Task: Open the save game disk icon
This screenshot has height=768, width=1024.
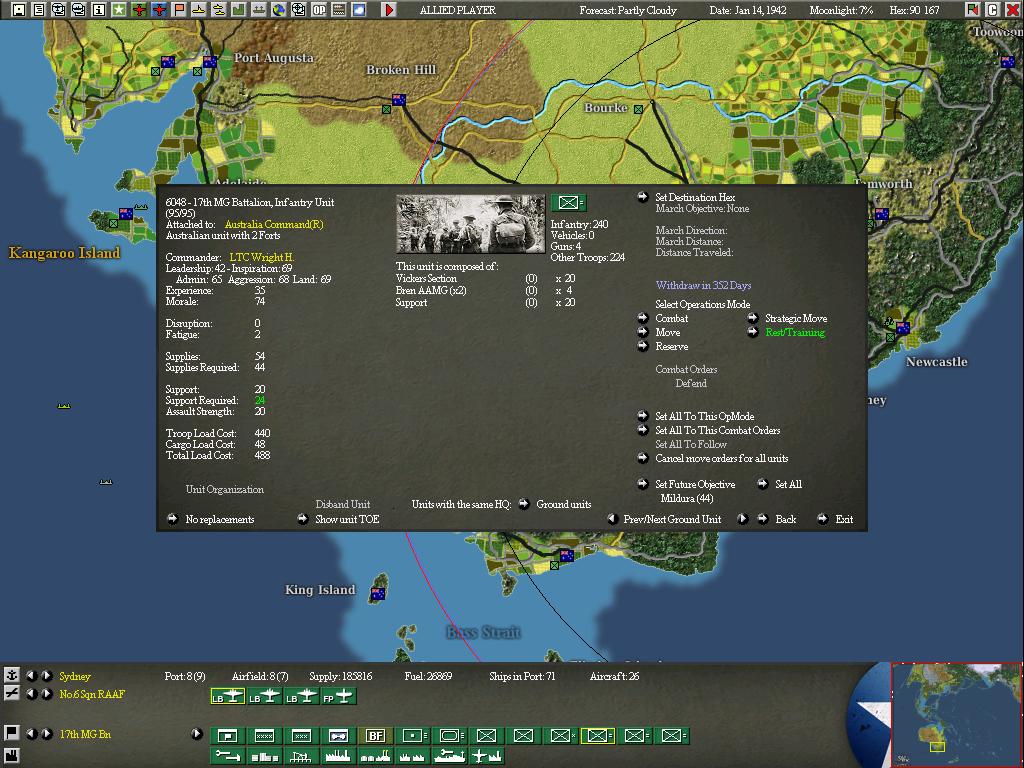Action: point(18,9)
